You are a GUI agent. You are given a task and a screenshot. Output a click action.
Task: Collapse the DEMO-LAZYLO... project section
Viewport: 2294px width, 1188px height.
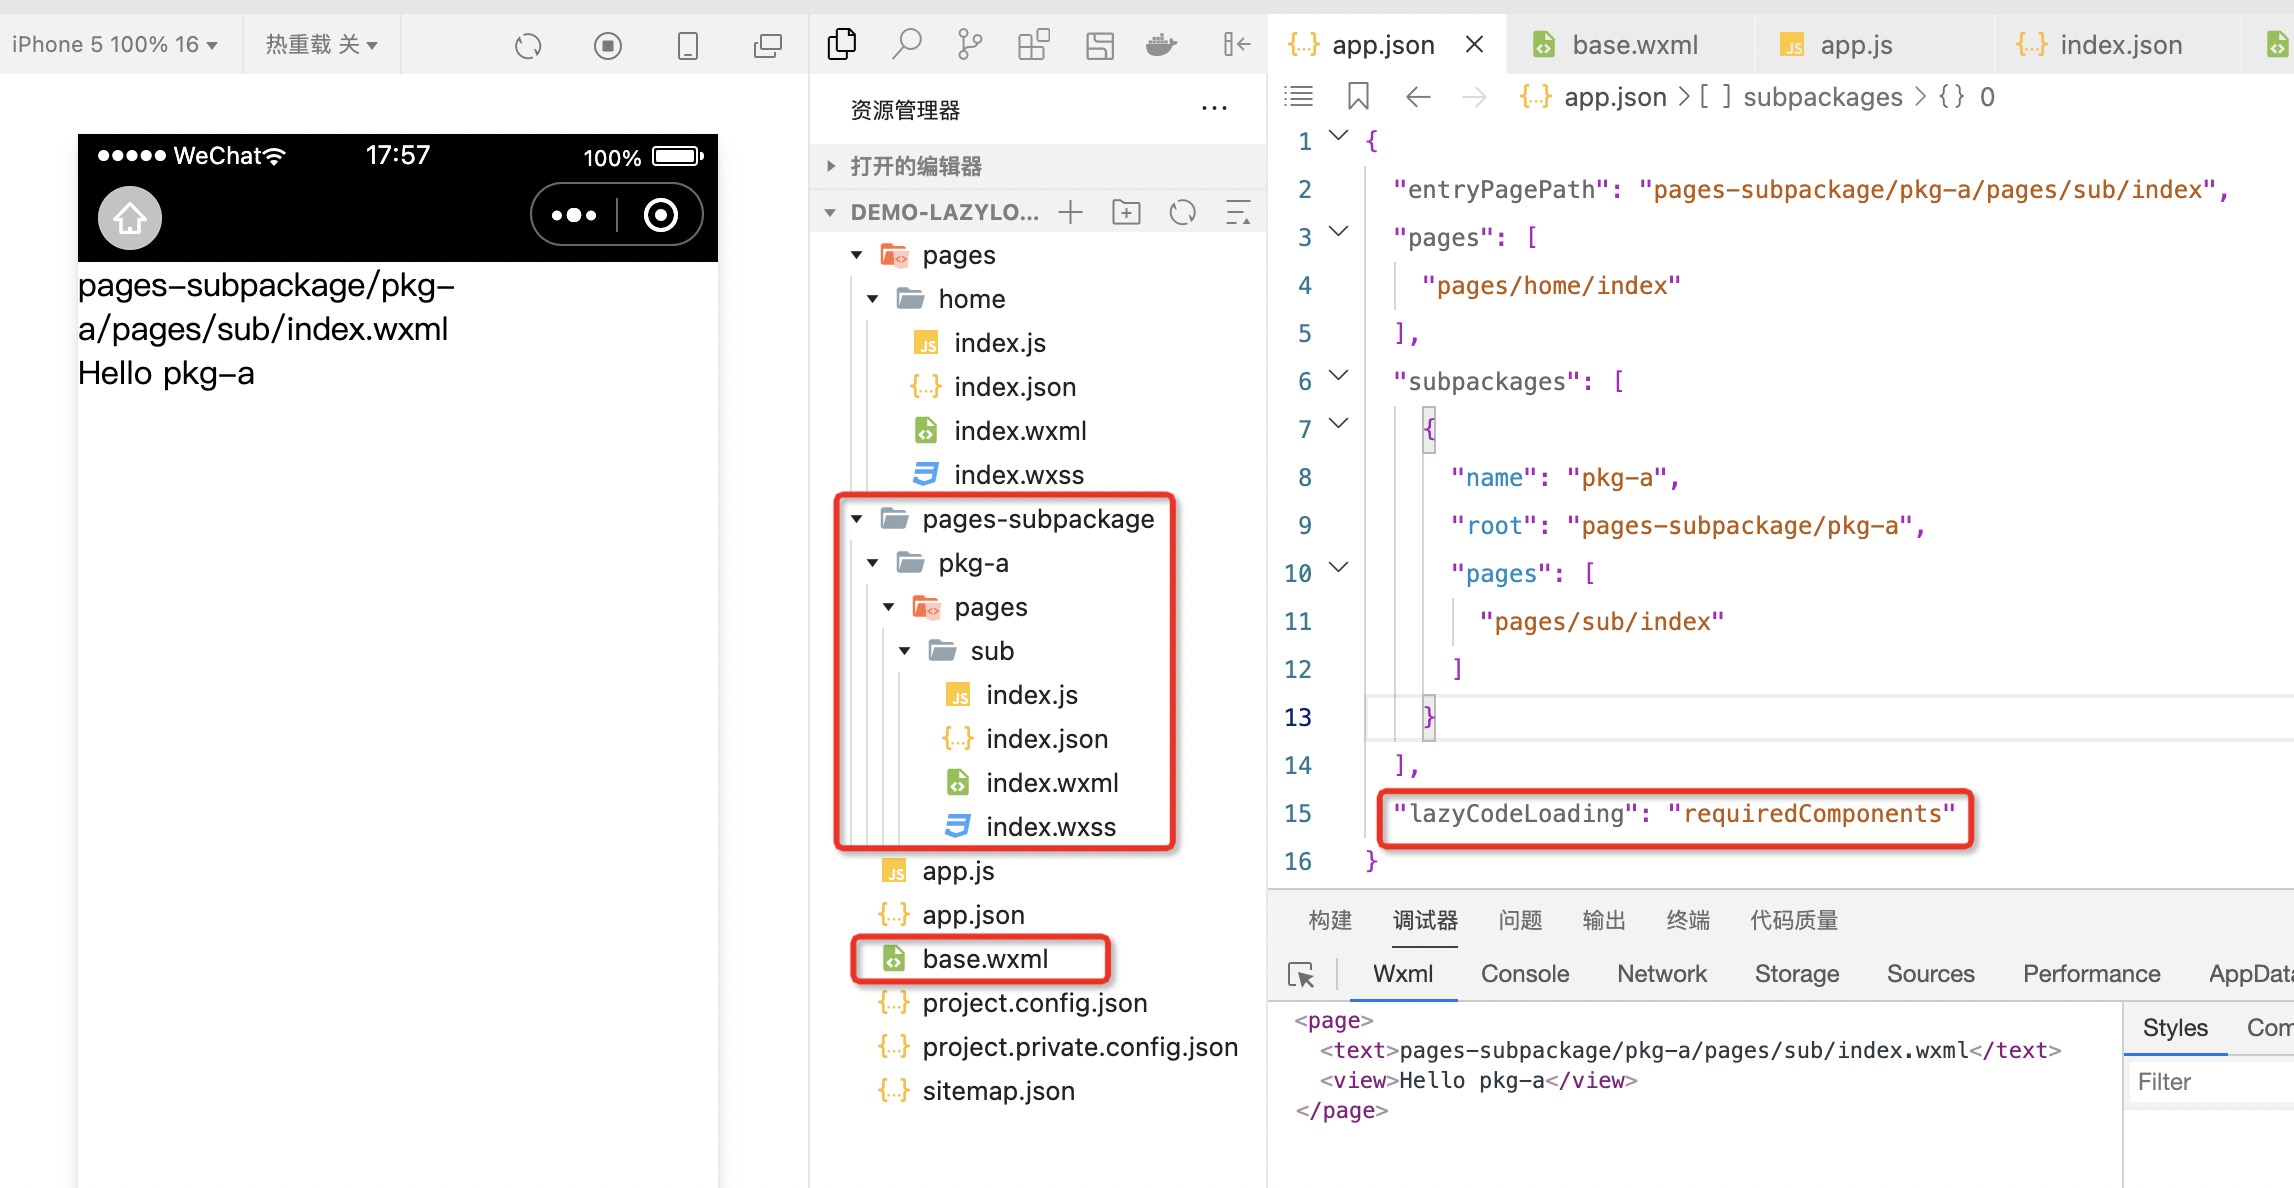pos(830,212)
